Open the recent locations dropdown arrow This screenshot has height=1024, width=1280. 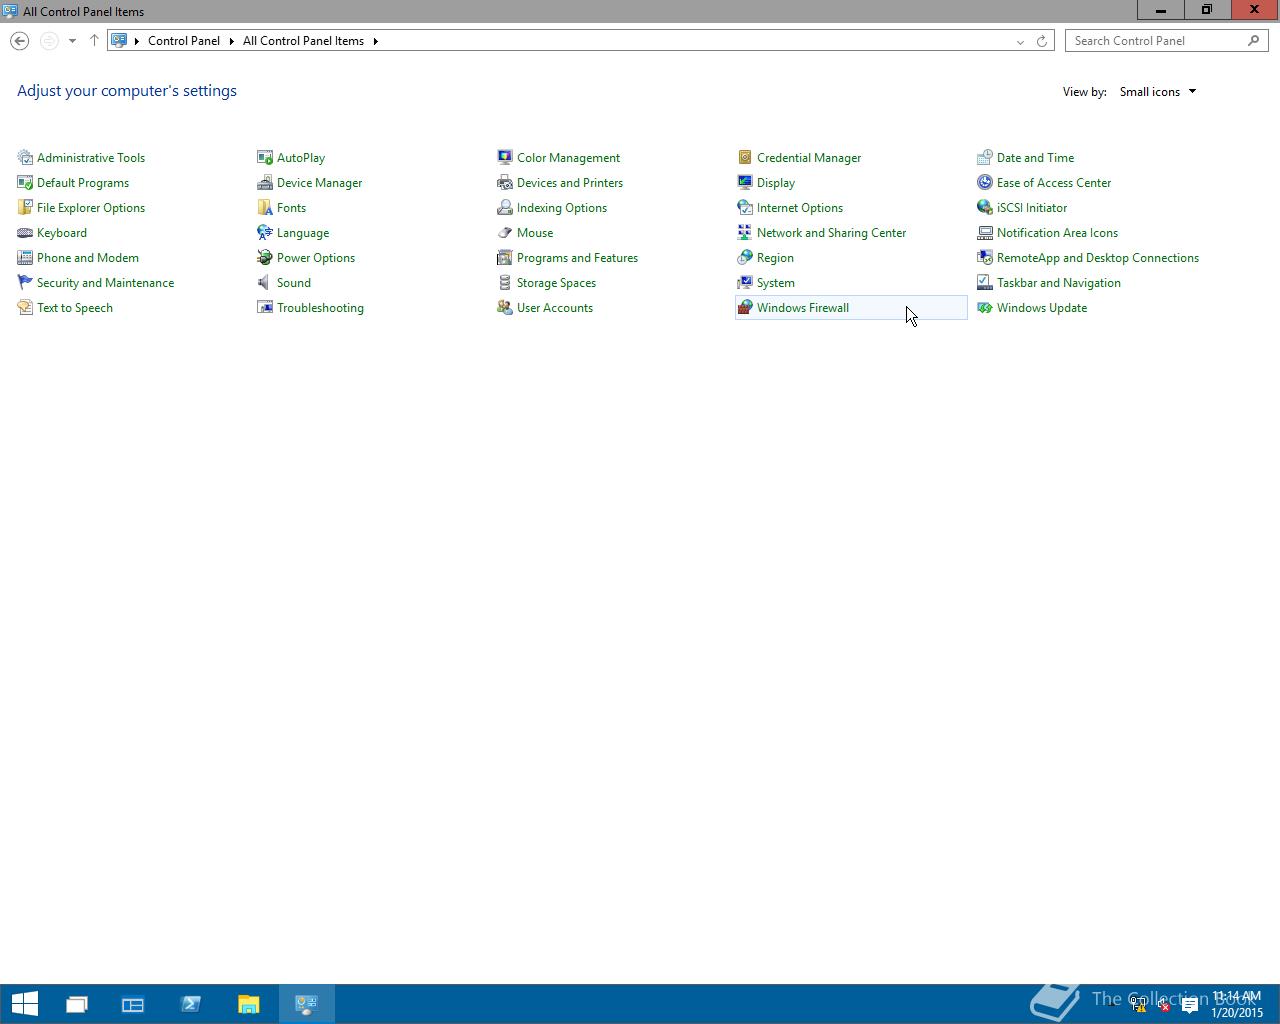72,41
